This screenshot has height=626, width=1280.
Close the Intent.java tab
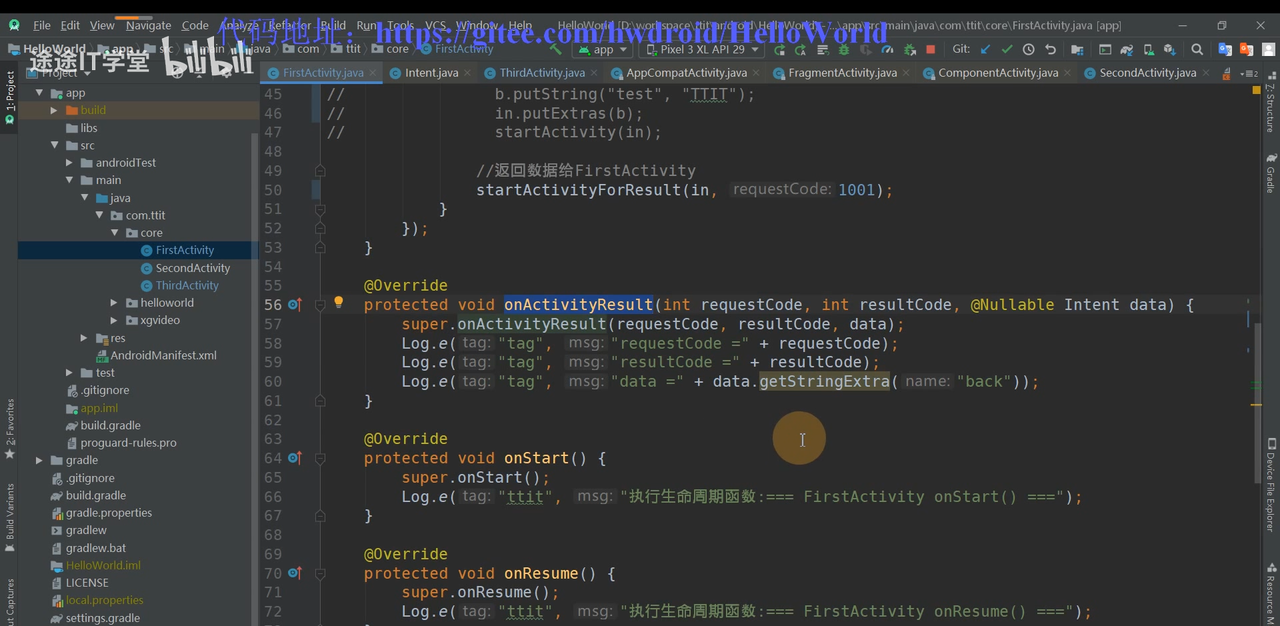(x=469, y=73)
